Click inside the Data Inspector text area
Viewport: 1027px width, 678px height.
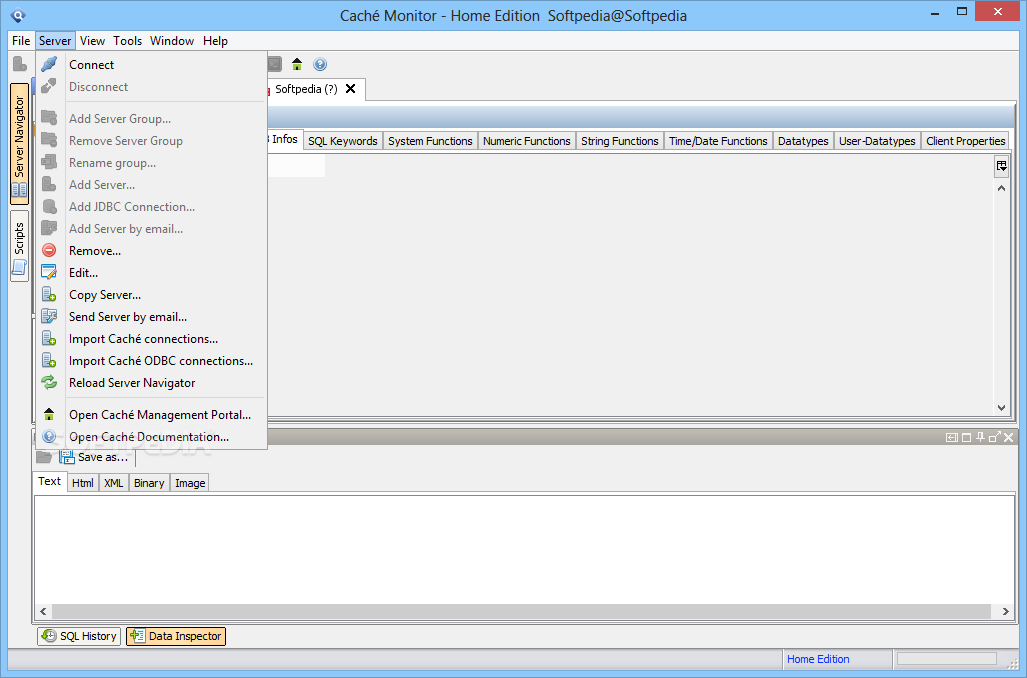[524, 549]
